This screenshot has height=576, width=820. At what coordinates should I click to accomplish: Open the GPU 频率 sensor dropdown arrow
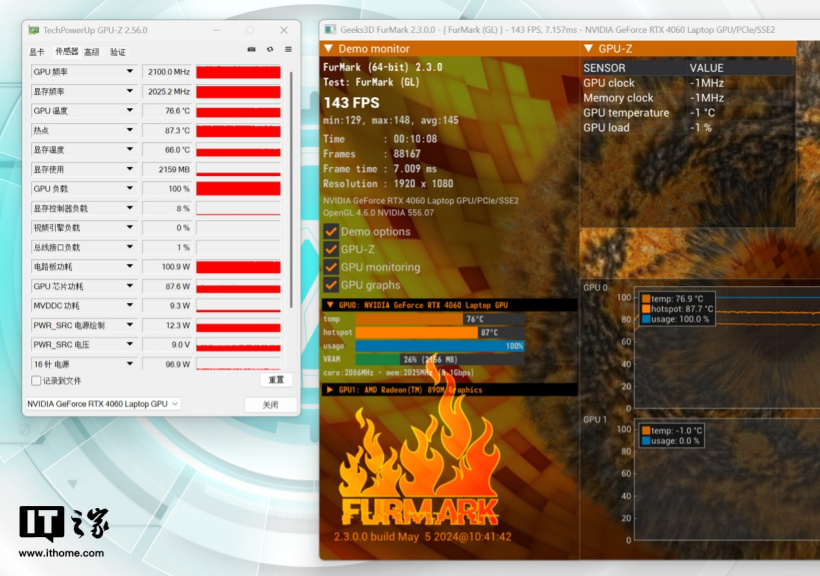129,72
